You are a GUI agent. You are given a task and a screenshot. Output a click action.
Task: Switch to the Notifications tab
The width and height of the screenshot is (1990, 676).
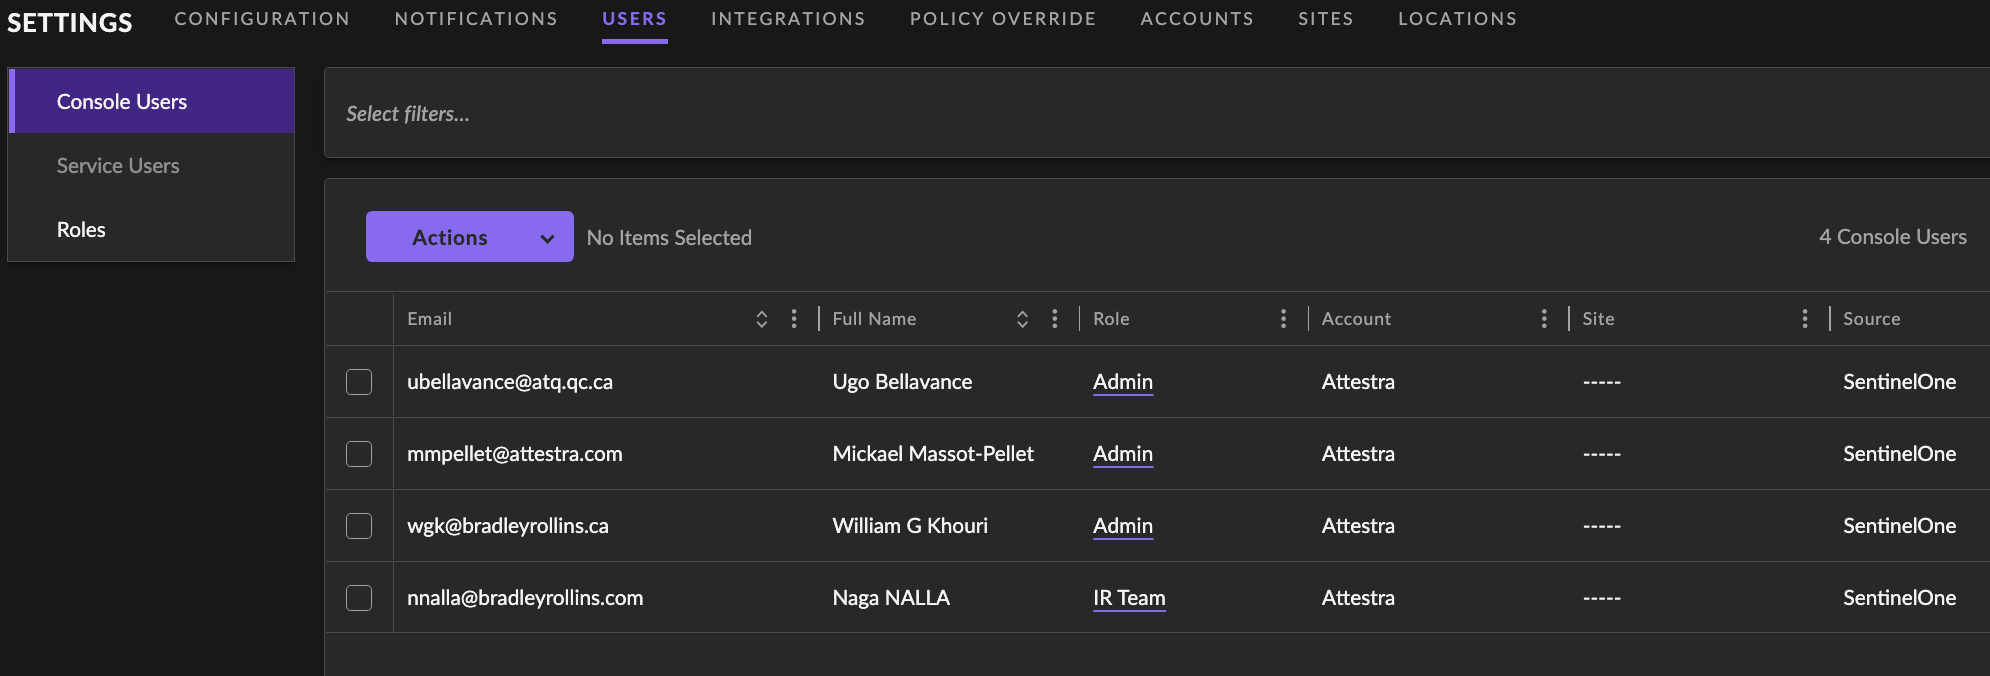coord(476,19)
